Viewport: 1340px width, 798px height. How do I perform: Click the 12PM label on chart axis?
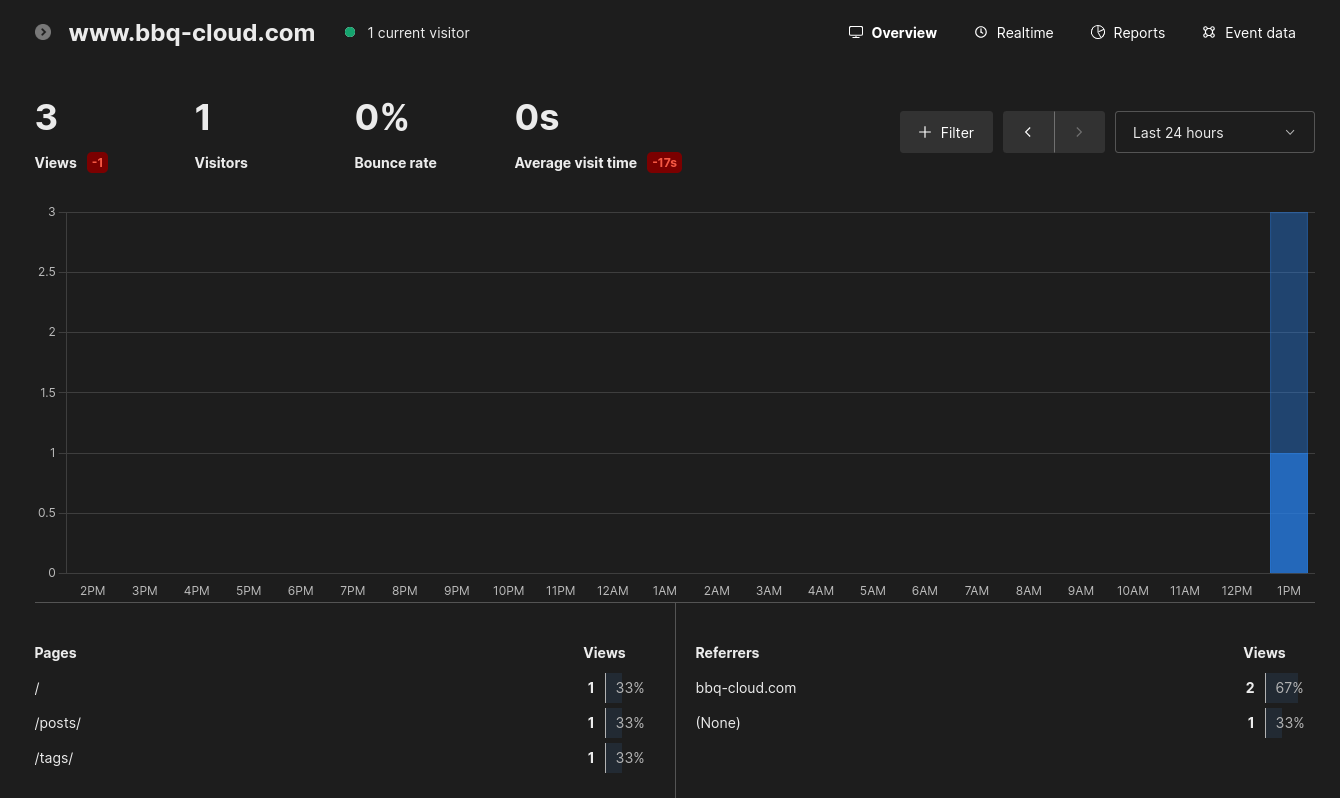1237,591
